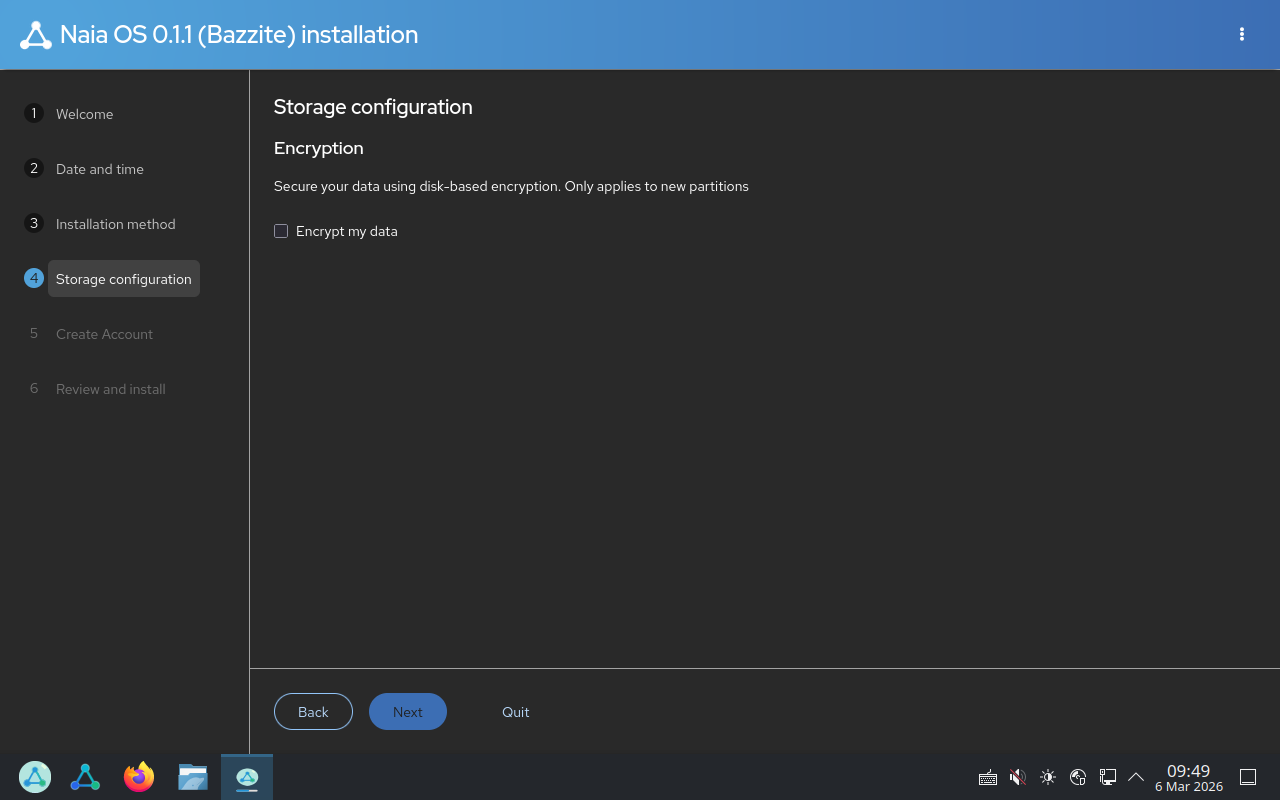Screen dimensions: 1280x800
Task: Click the triangle Naia app taskbar icon
Action: tap(85, 777)
